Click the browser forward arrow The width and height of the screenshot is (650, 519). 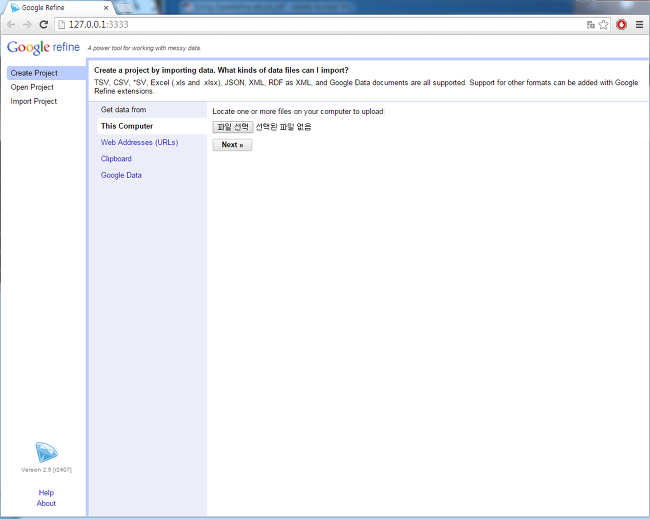pyautogui.click(x=27, y=25)
